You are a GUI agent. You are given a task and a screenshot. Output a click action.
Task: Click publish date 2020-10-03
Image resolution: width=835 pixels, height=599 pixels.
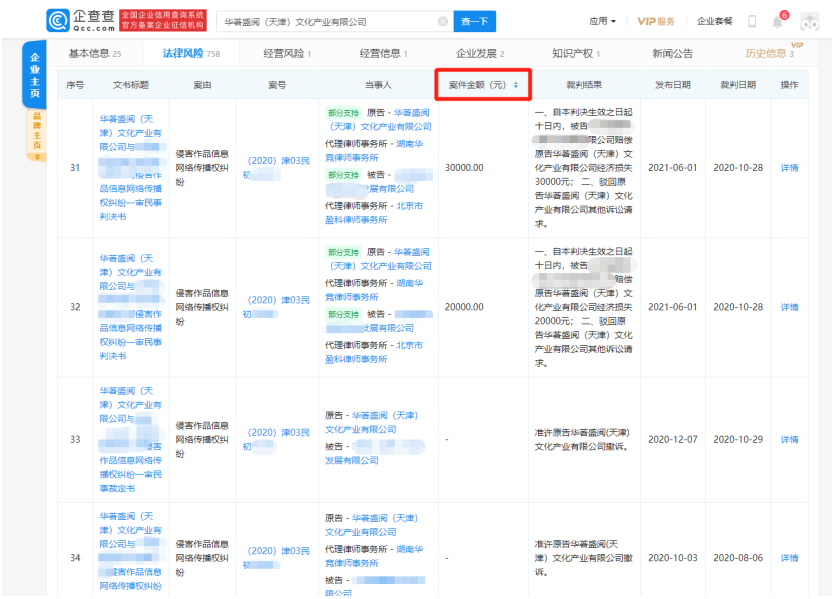point(673,558)
